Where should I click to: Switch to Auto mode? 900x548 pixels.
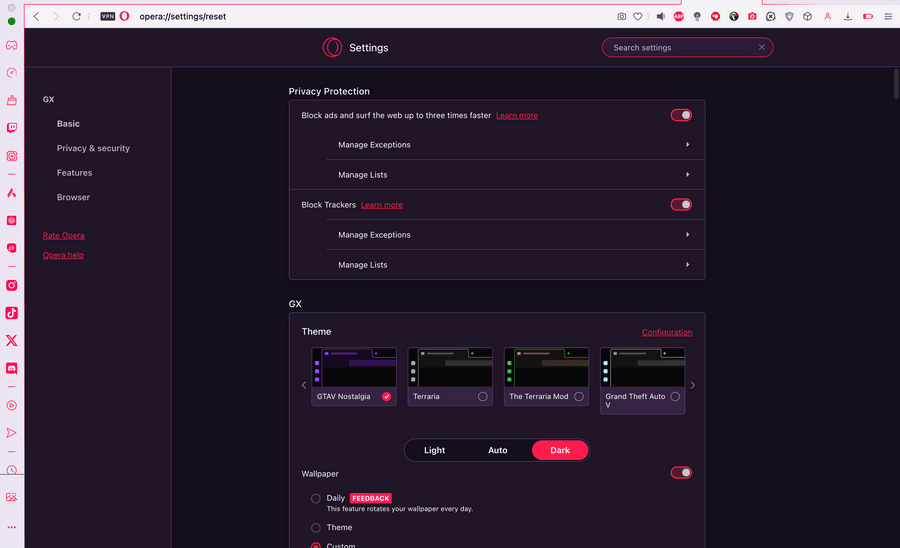pyautogui.click(x=498, y=450)
